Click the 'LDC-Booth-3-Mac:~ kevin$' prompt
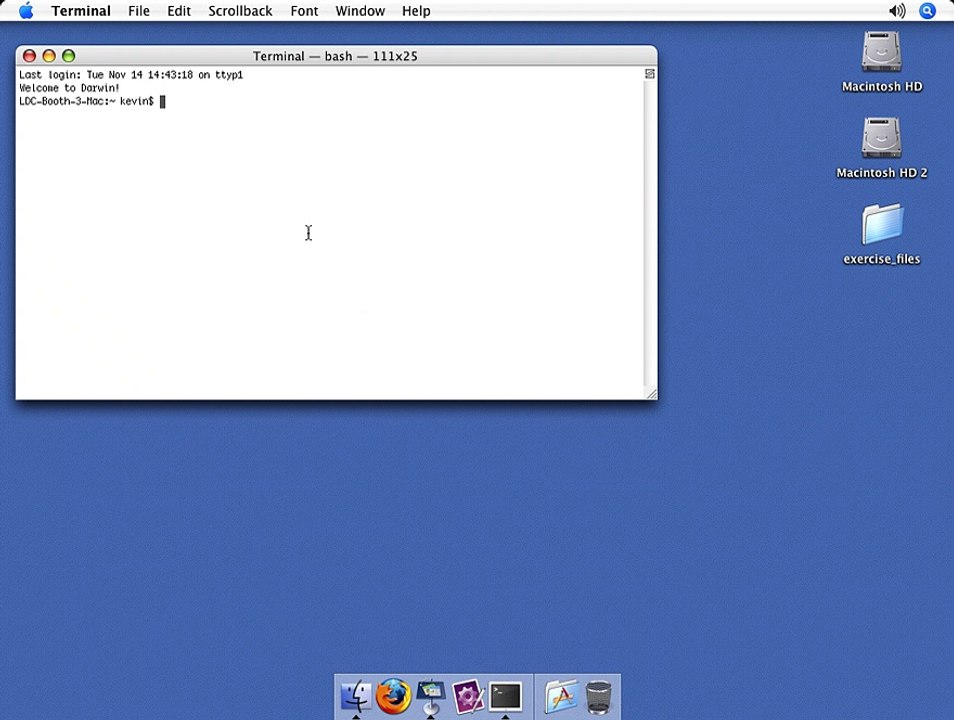 pos(86,101)
